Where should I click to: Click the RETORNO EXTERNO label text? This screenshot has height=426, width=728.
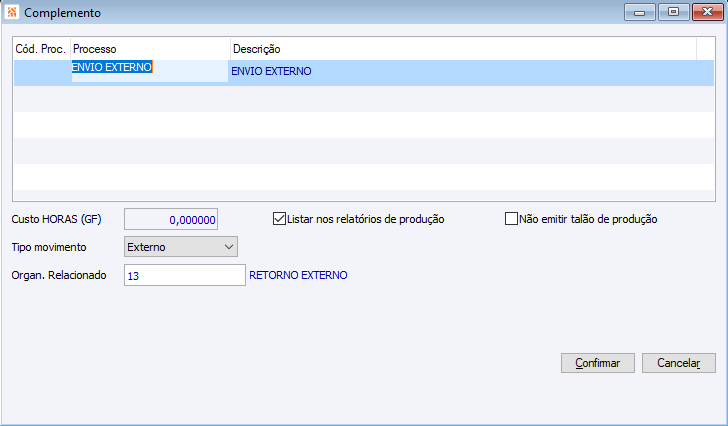click(298, 275)
